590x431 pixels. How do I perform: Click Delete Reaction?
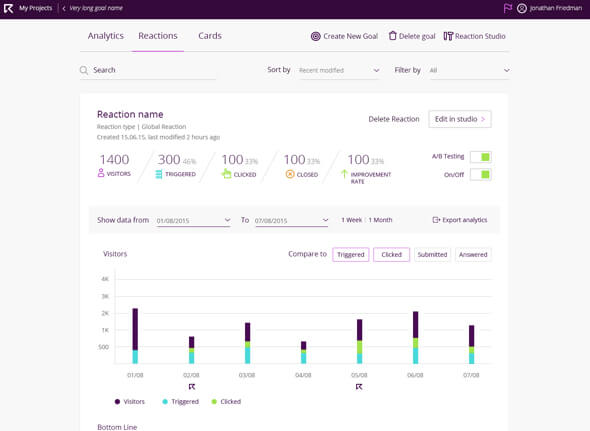point(394,119)
